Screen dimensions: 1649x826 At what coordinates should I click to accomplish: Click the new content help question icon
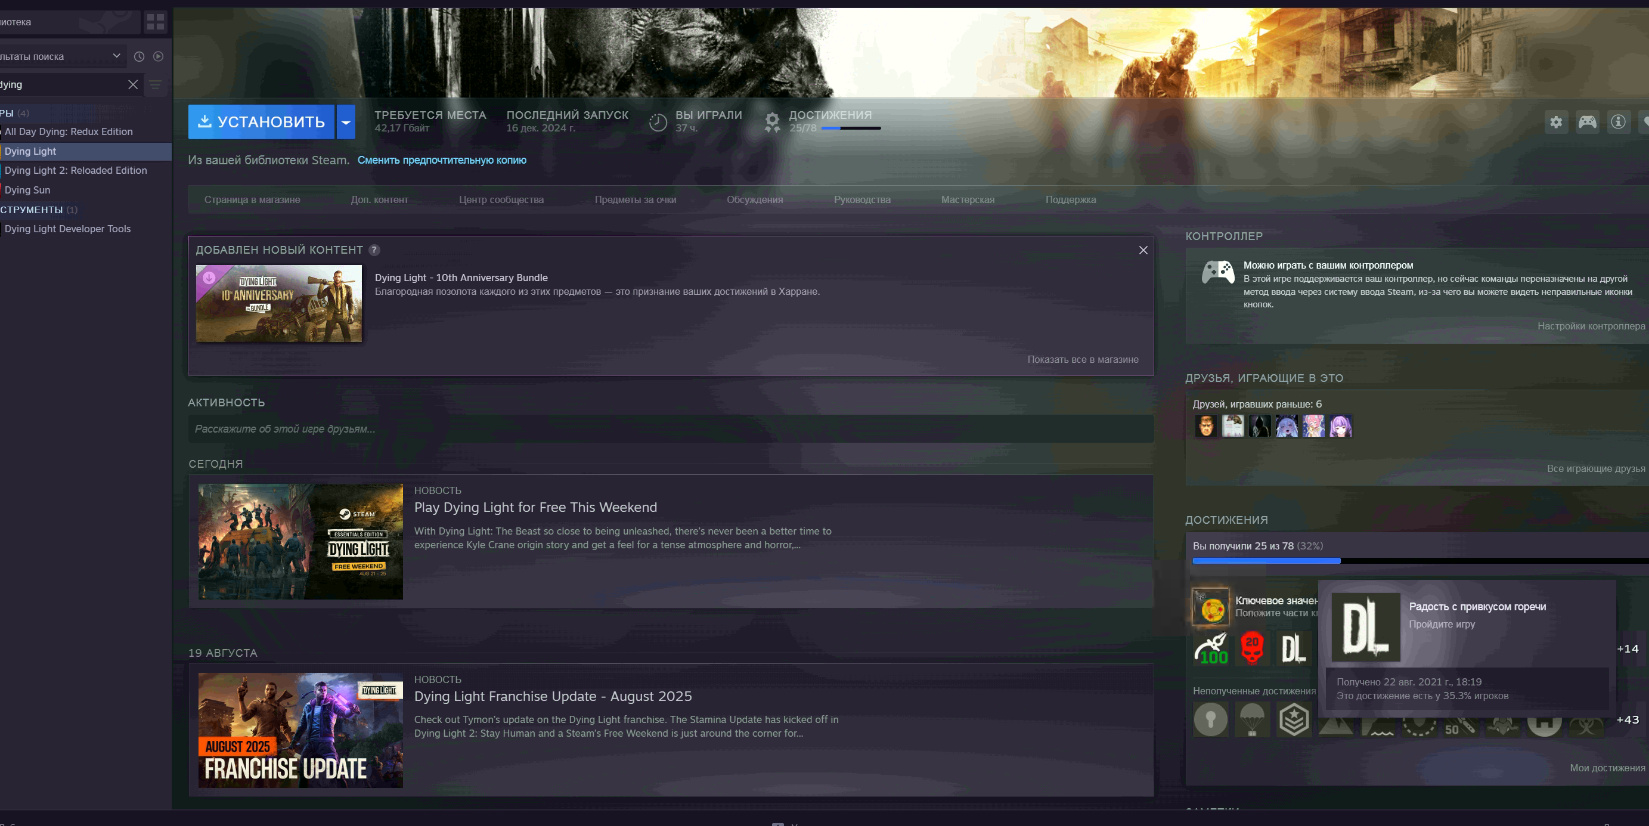coord(374,250)
